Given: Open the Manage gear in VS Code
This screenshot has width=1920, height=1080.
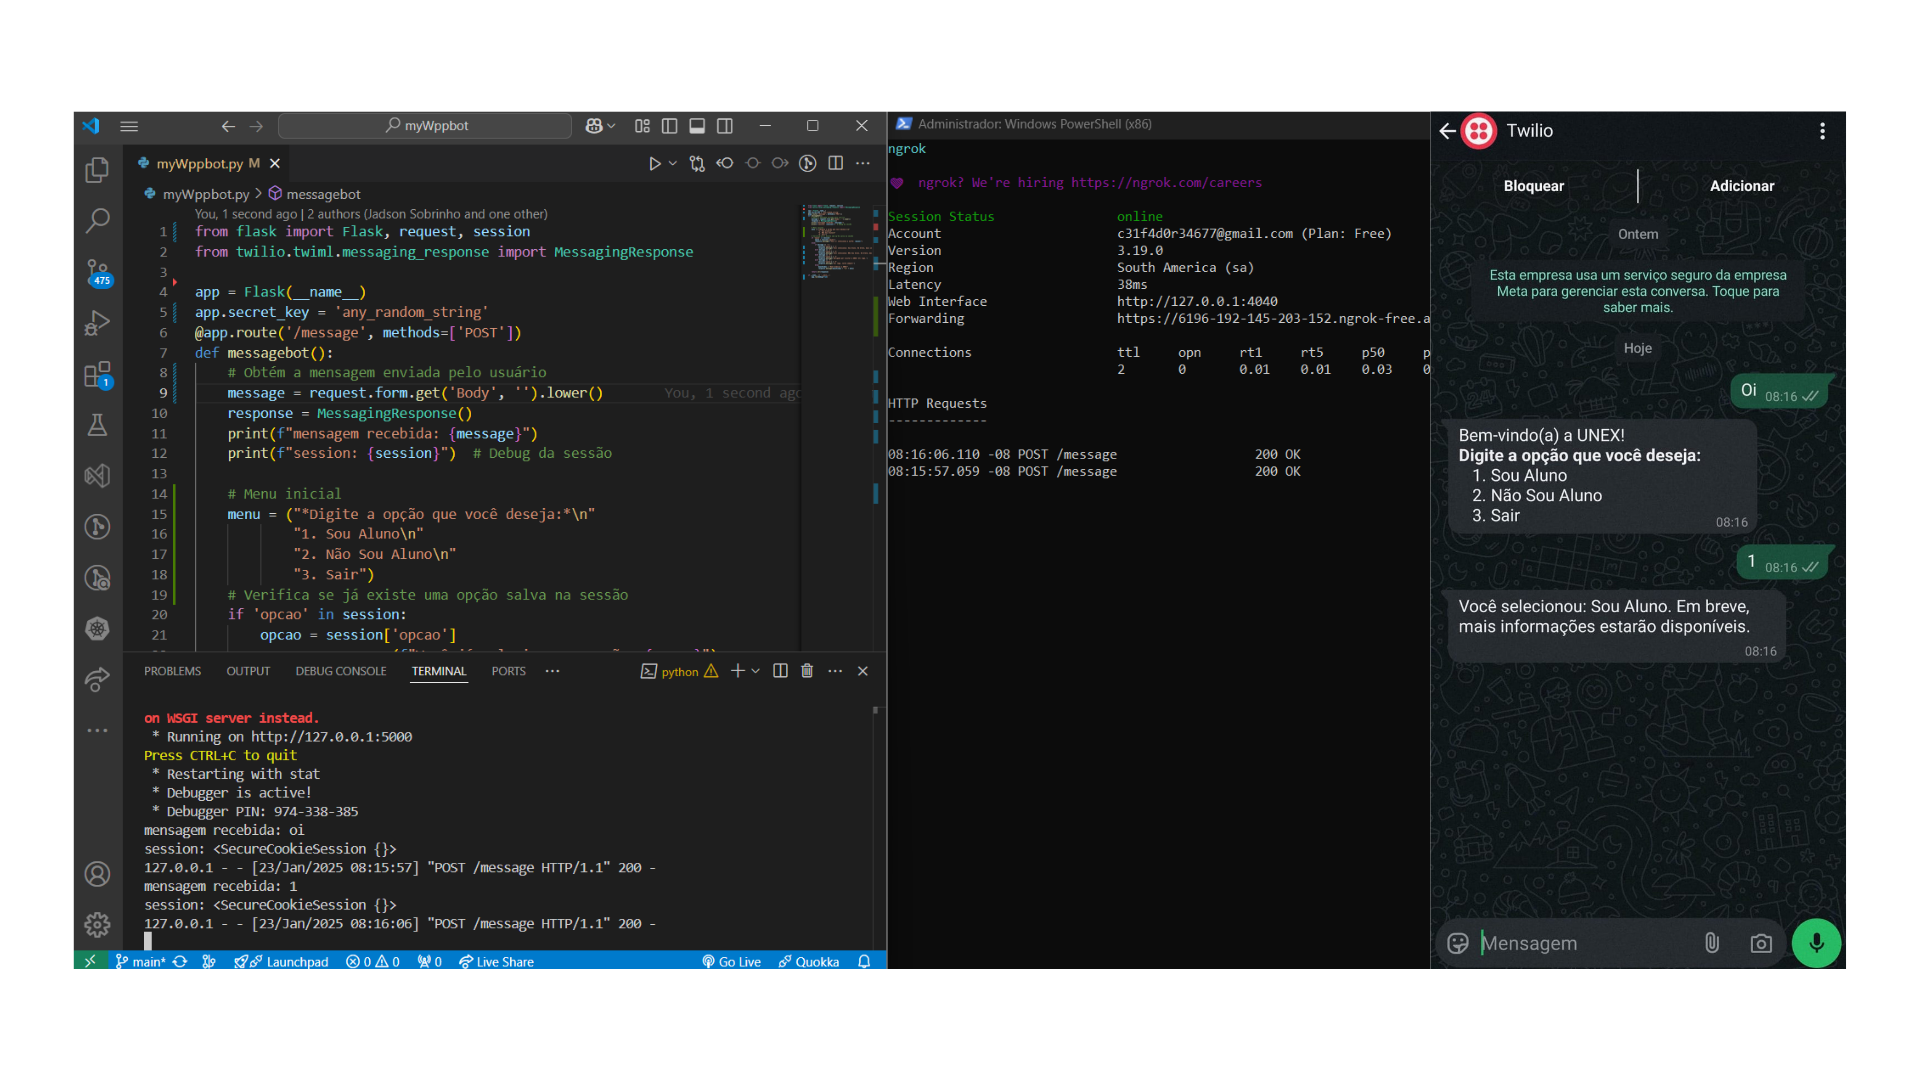Looking at the screenshot, I should 97,924.
